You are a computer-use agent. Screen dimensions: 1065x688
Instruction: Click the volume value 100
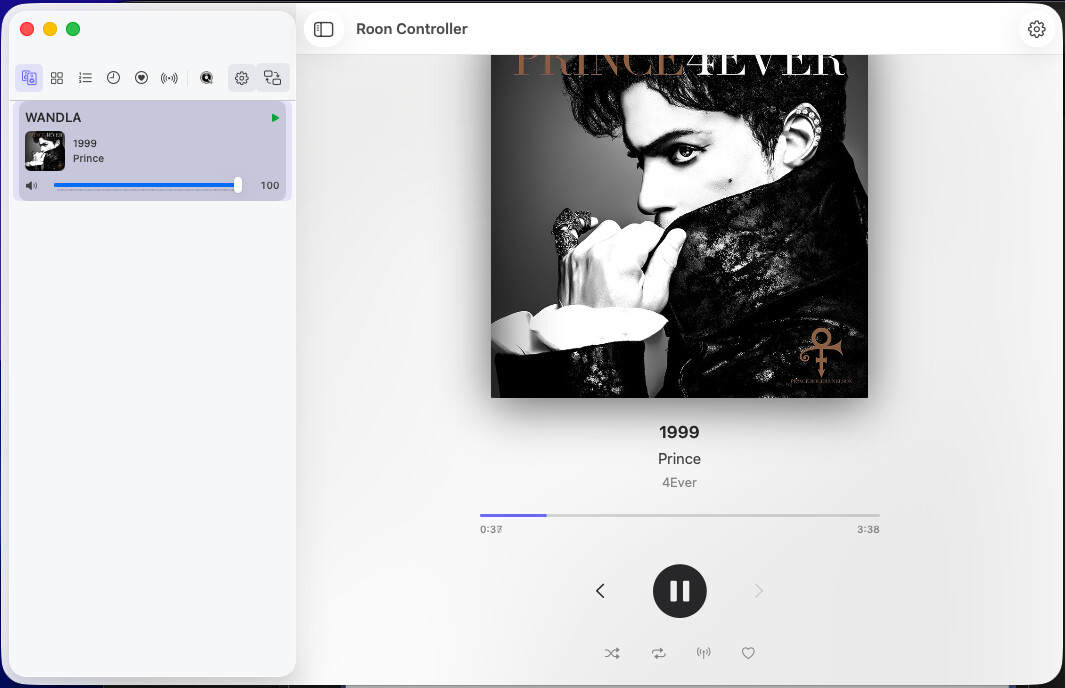[270, 185]
